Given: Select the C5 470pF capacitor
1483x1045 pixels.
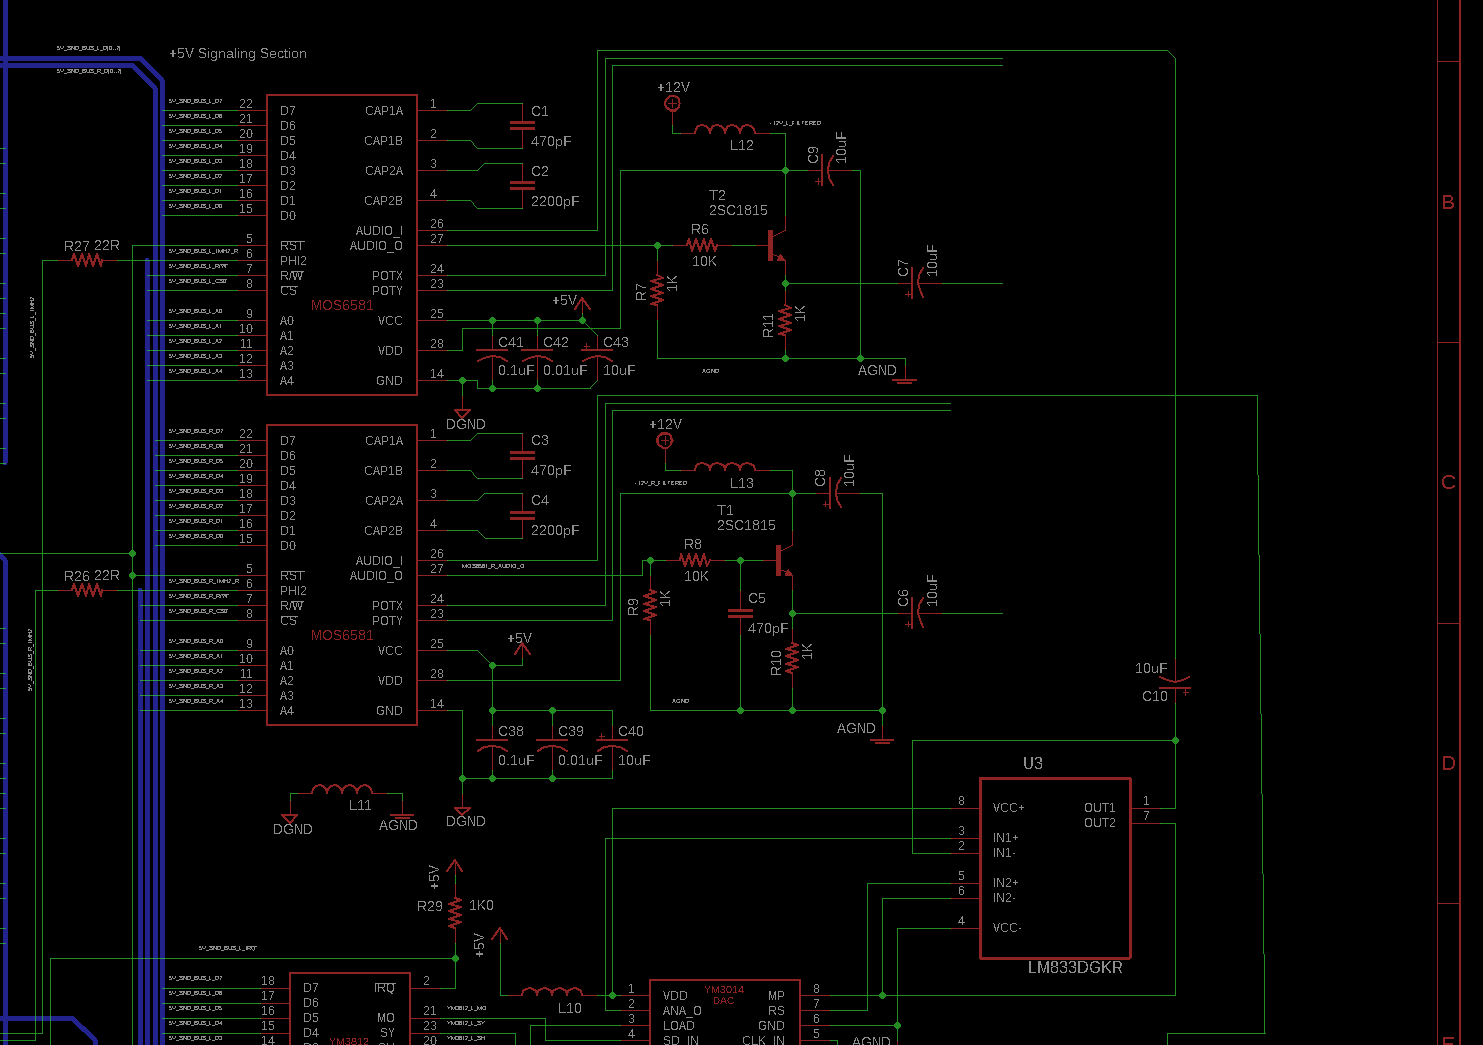Looking at the screenshot, I should (740, 613).
